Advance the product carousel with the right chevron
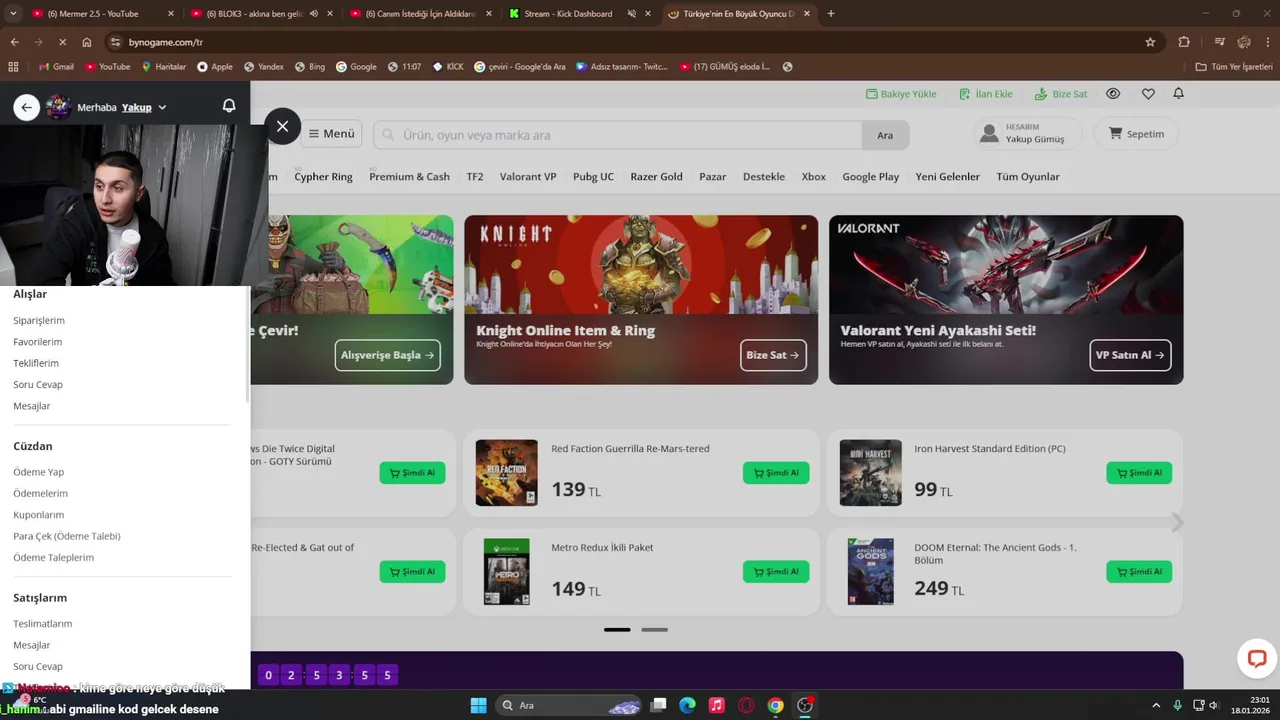The height and width of the screenshot is (720, 1280). tap(1177, 523)
